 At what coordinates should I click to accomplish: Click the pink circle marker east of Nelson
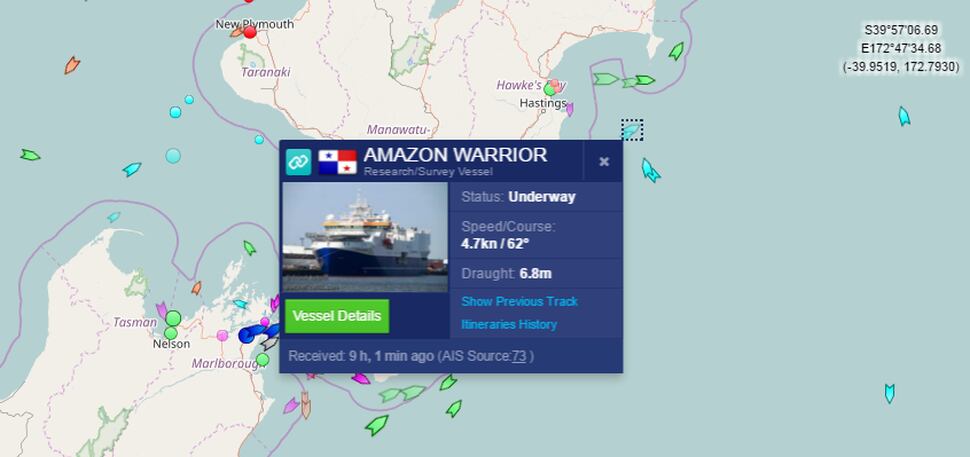[222, 335]
